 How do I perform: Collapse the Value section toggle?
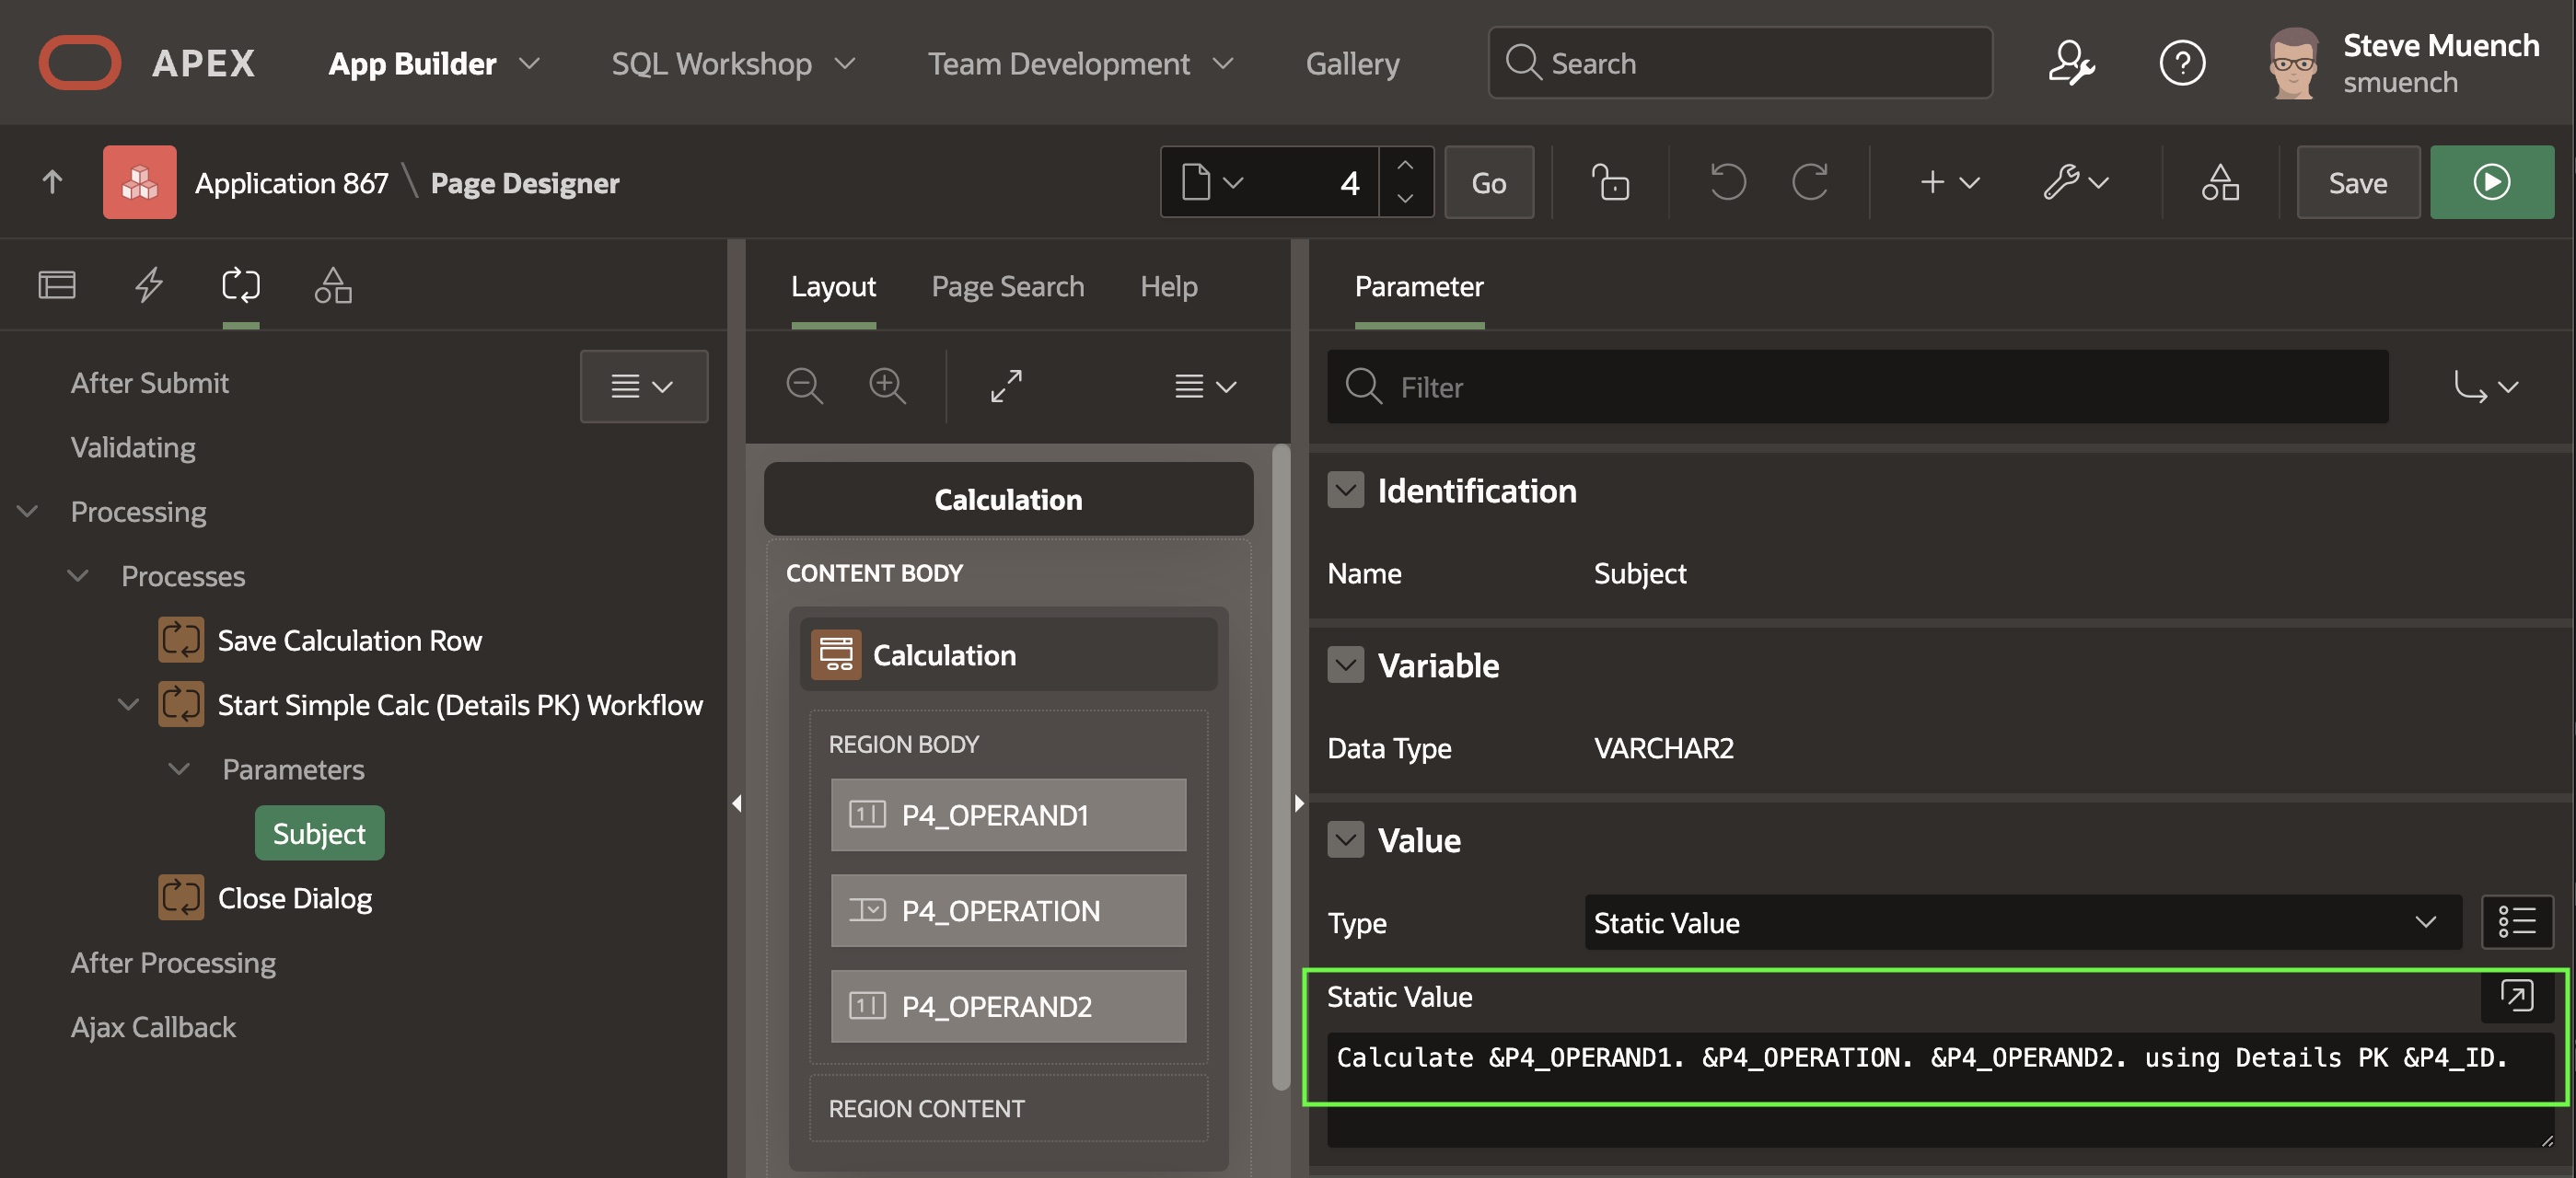coord(1345,840)
